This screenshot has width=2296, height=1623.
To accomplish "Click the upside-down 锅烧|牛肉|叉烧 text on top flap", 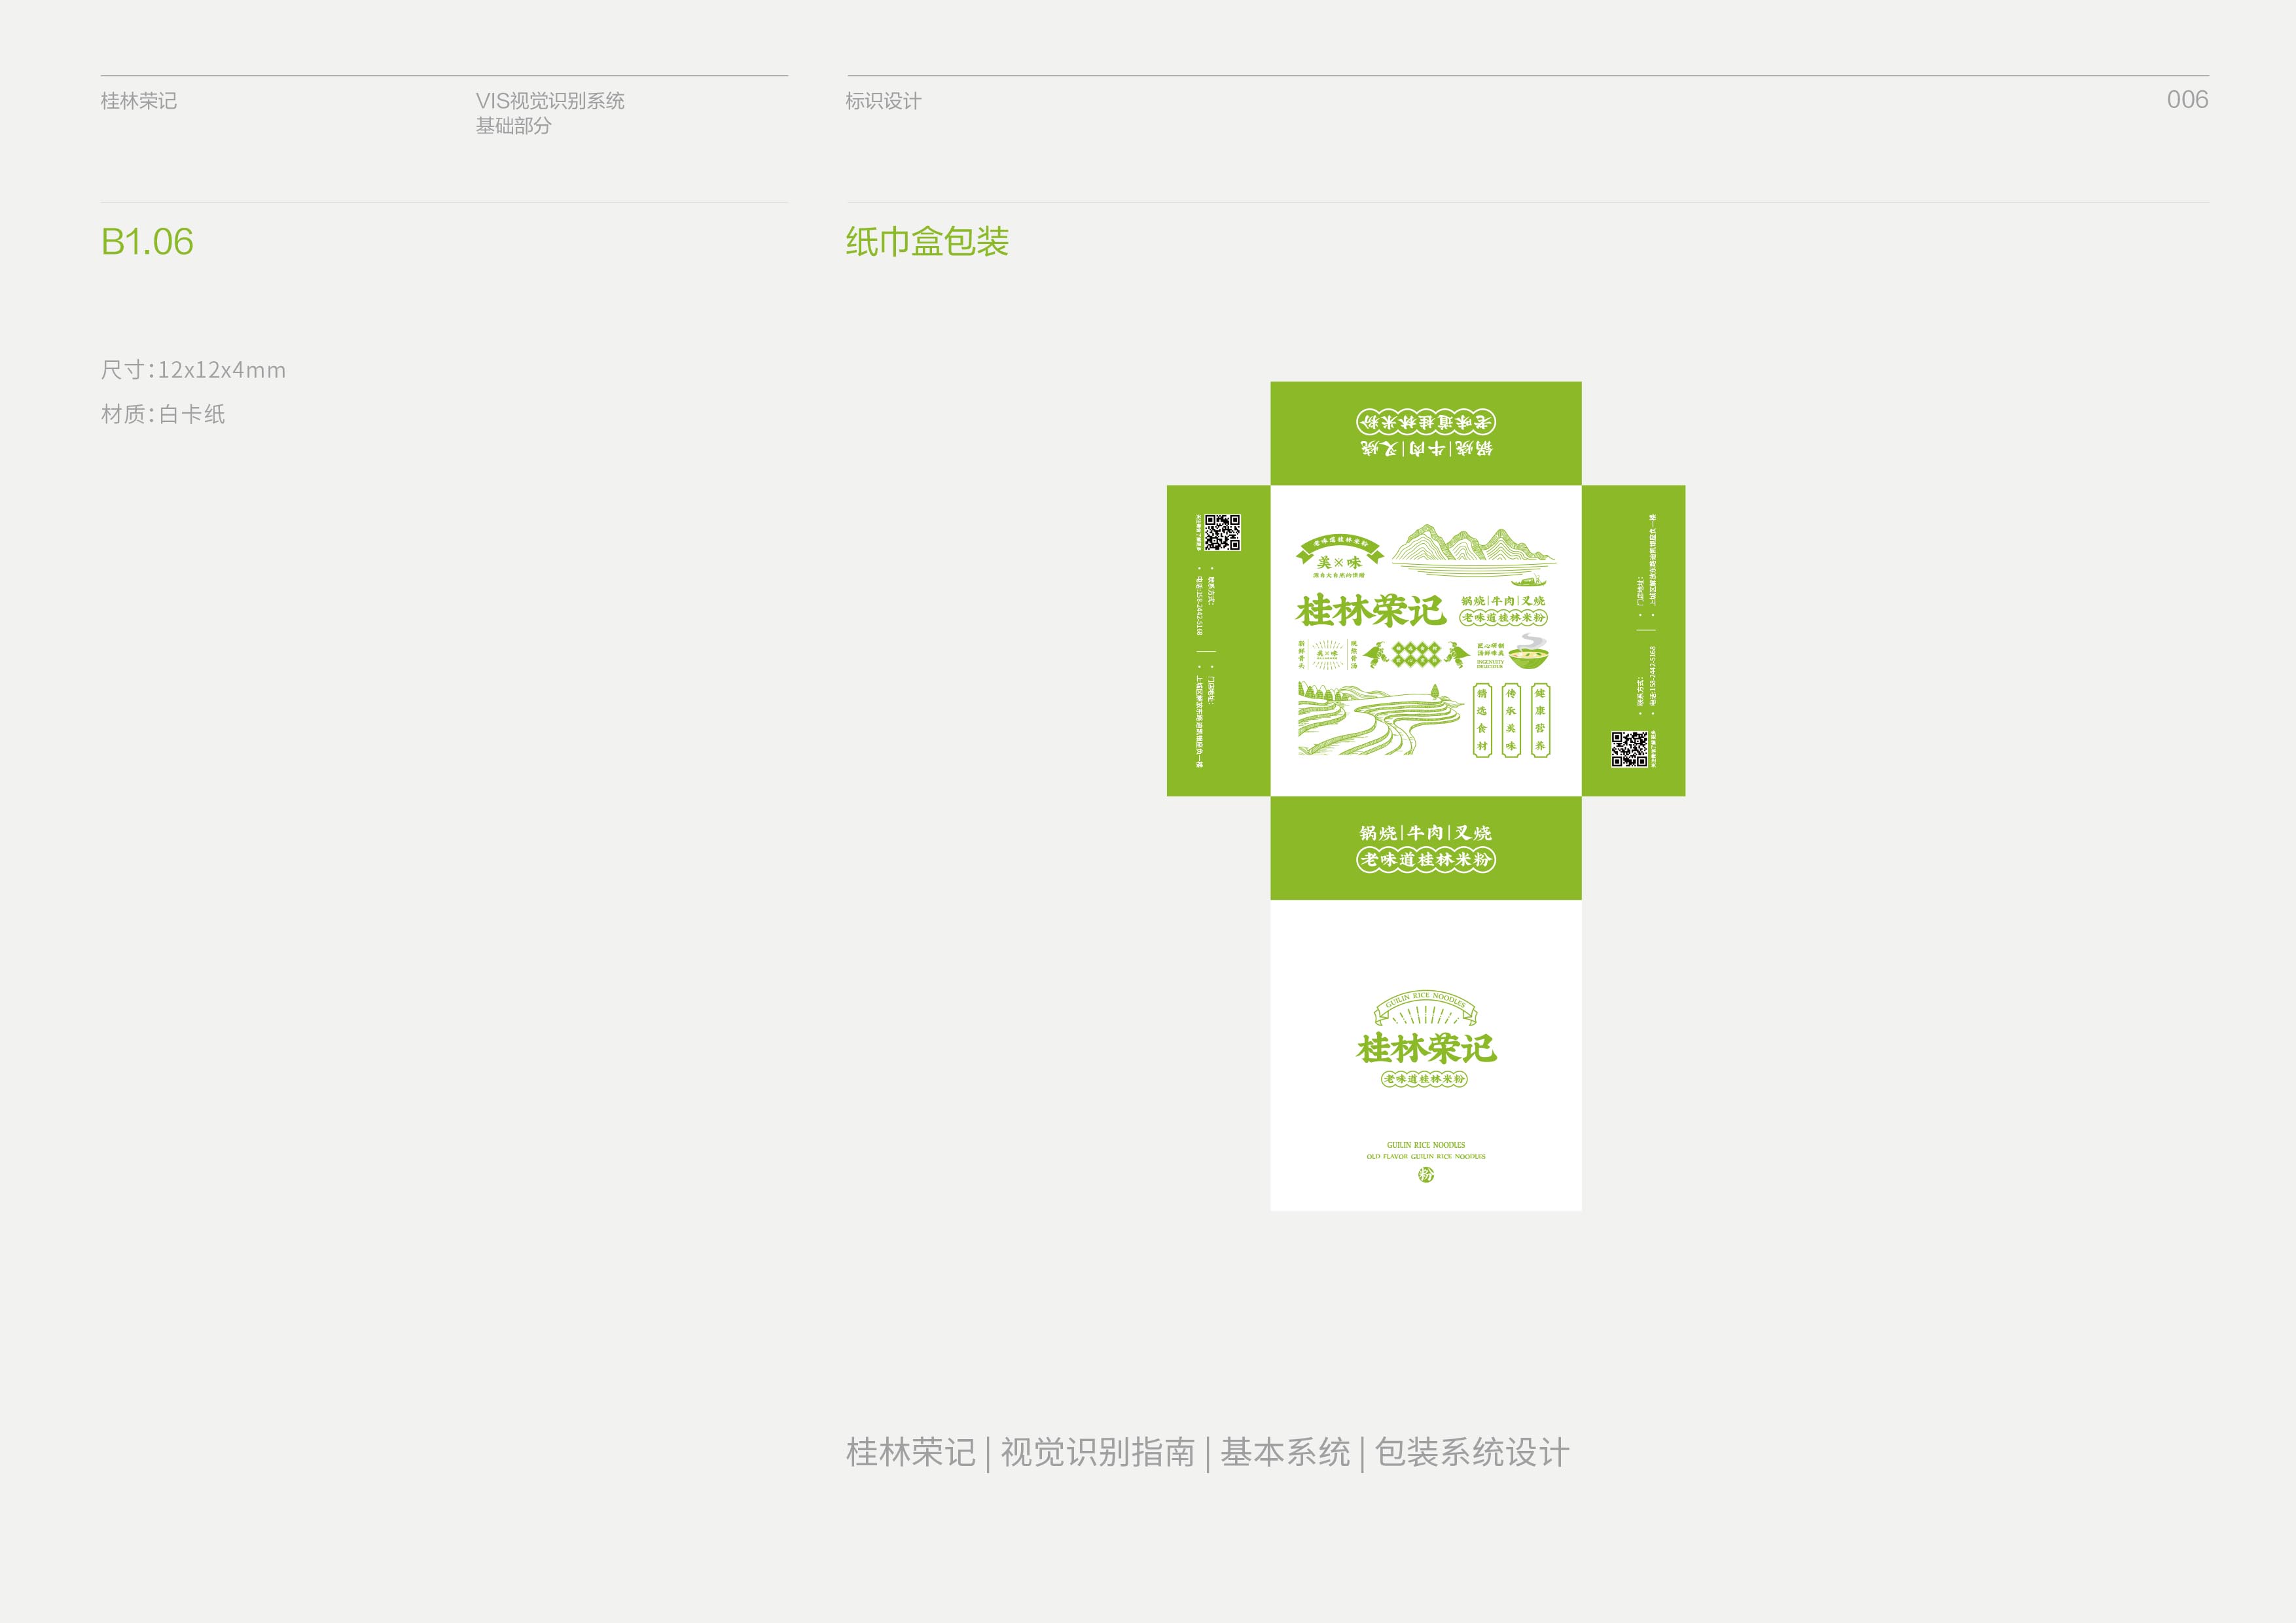I will [1426, 448].
